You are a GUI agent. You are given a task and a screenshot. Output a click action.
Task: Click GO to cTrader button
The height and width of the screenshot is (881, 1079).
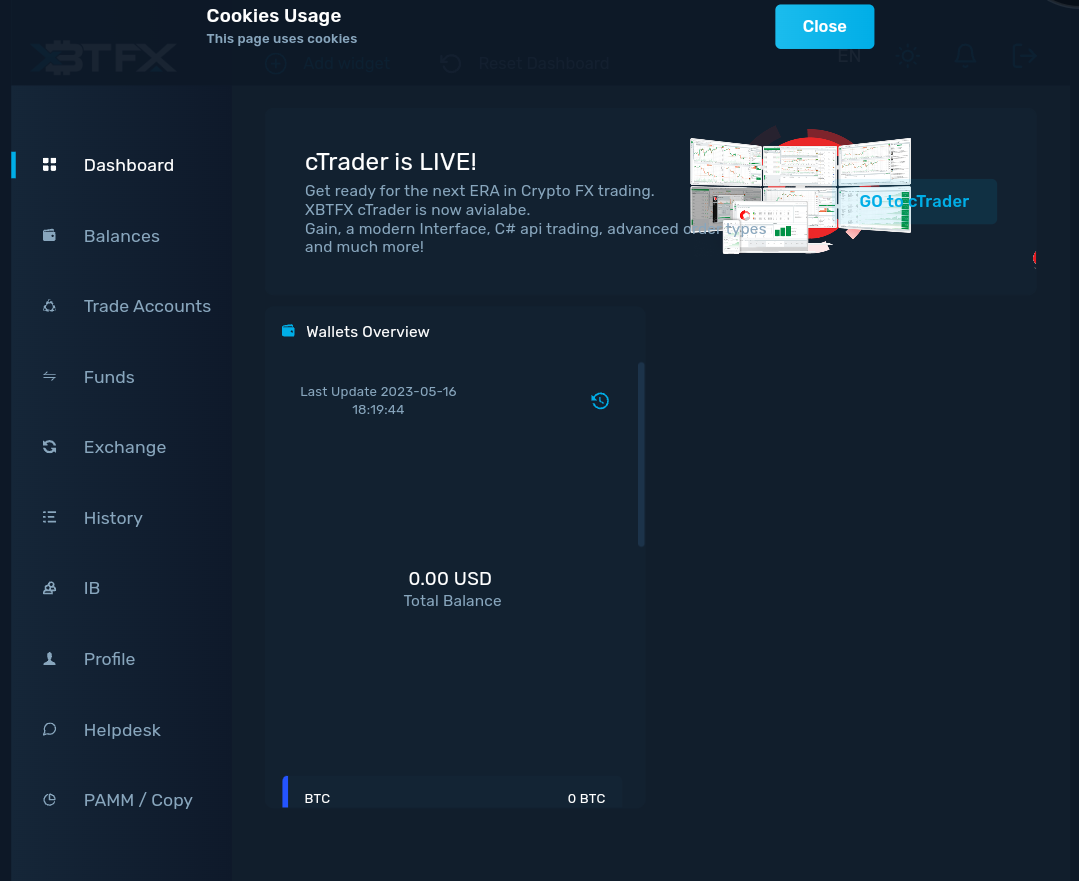pos(915,202)
